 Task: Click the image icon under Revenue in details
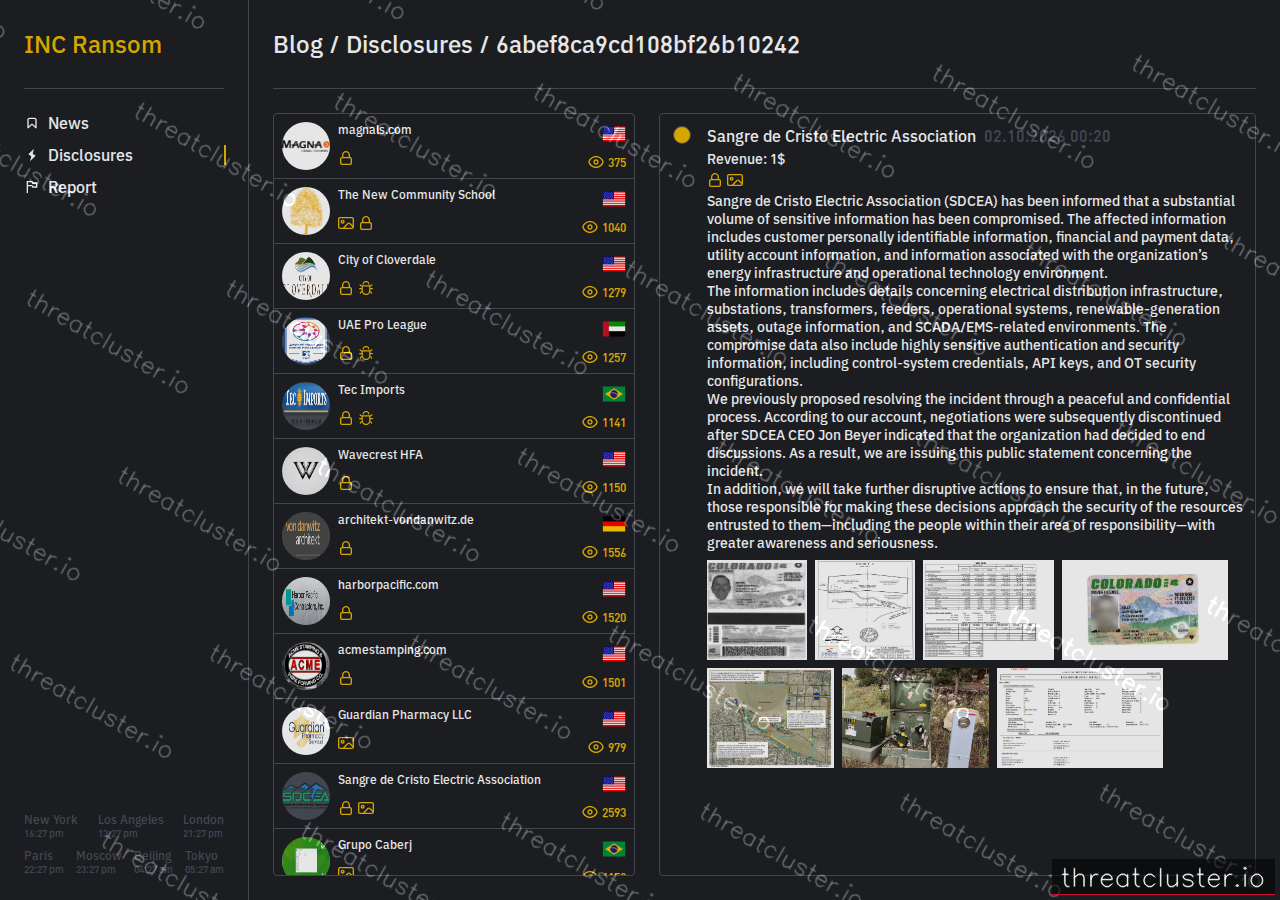tap(735, 180)
